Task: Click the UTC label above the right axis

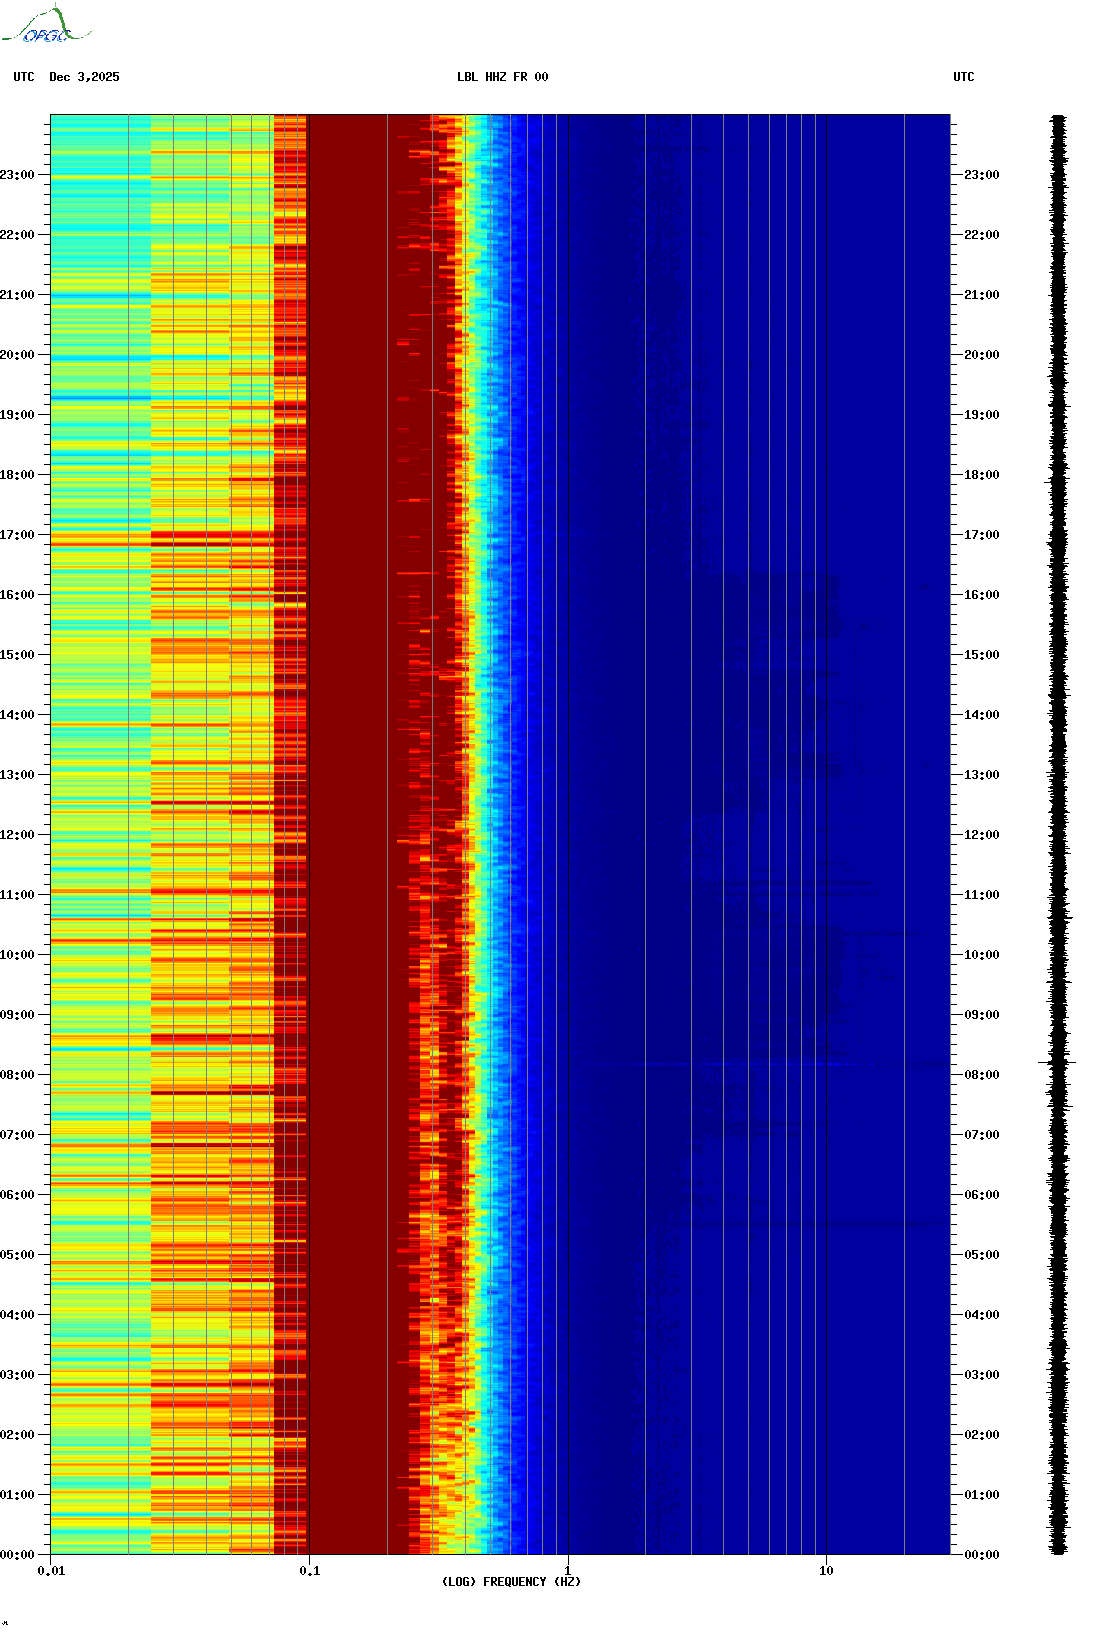Action: pos(963,77)
